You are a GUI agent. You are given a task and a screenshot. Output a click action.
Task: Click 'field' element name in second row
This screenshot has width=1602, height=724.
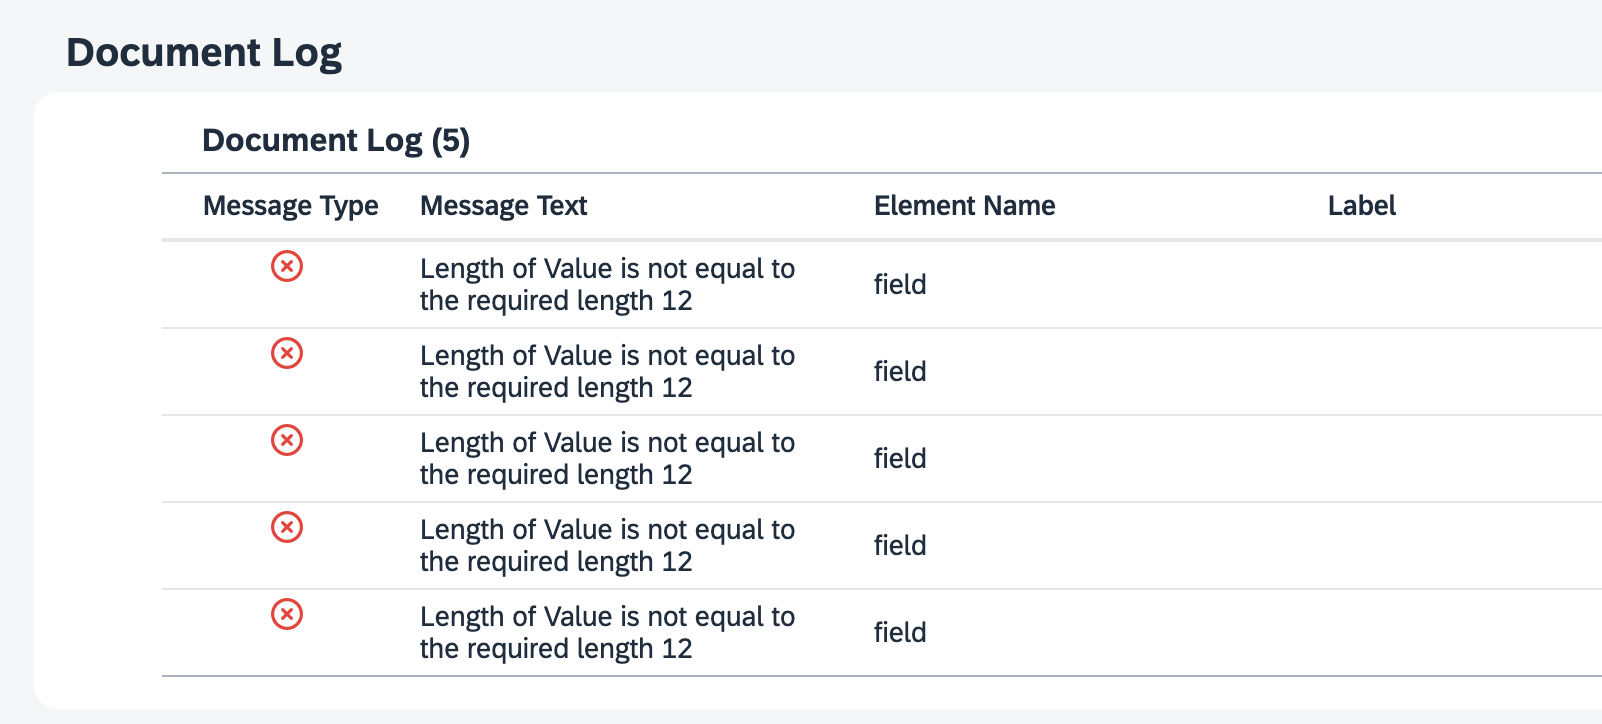[x=900, y=372]
